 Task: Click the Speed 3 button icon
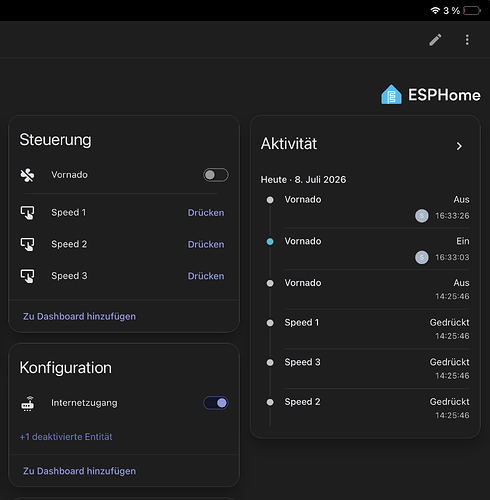point(27,276)
